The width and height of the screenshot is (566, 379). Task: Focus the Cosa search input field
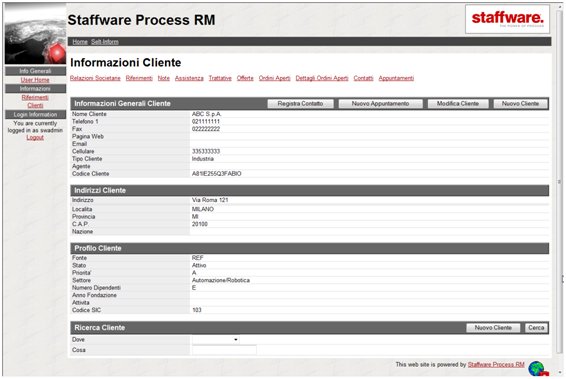(224, 350)
